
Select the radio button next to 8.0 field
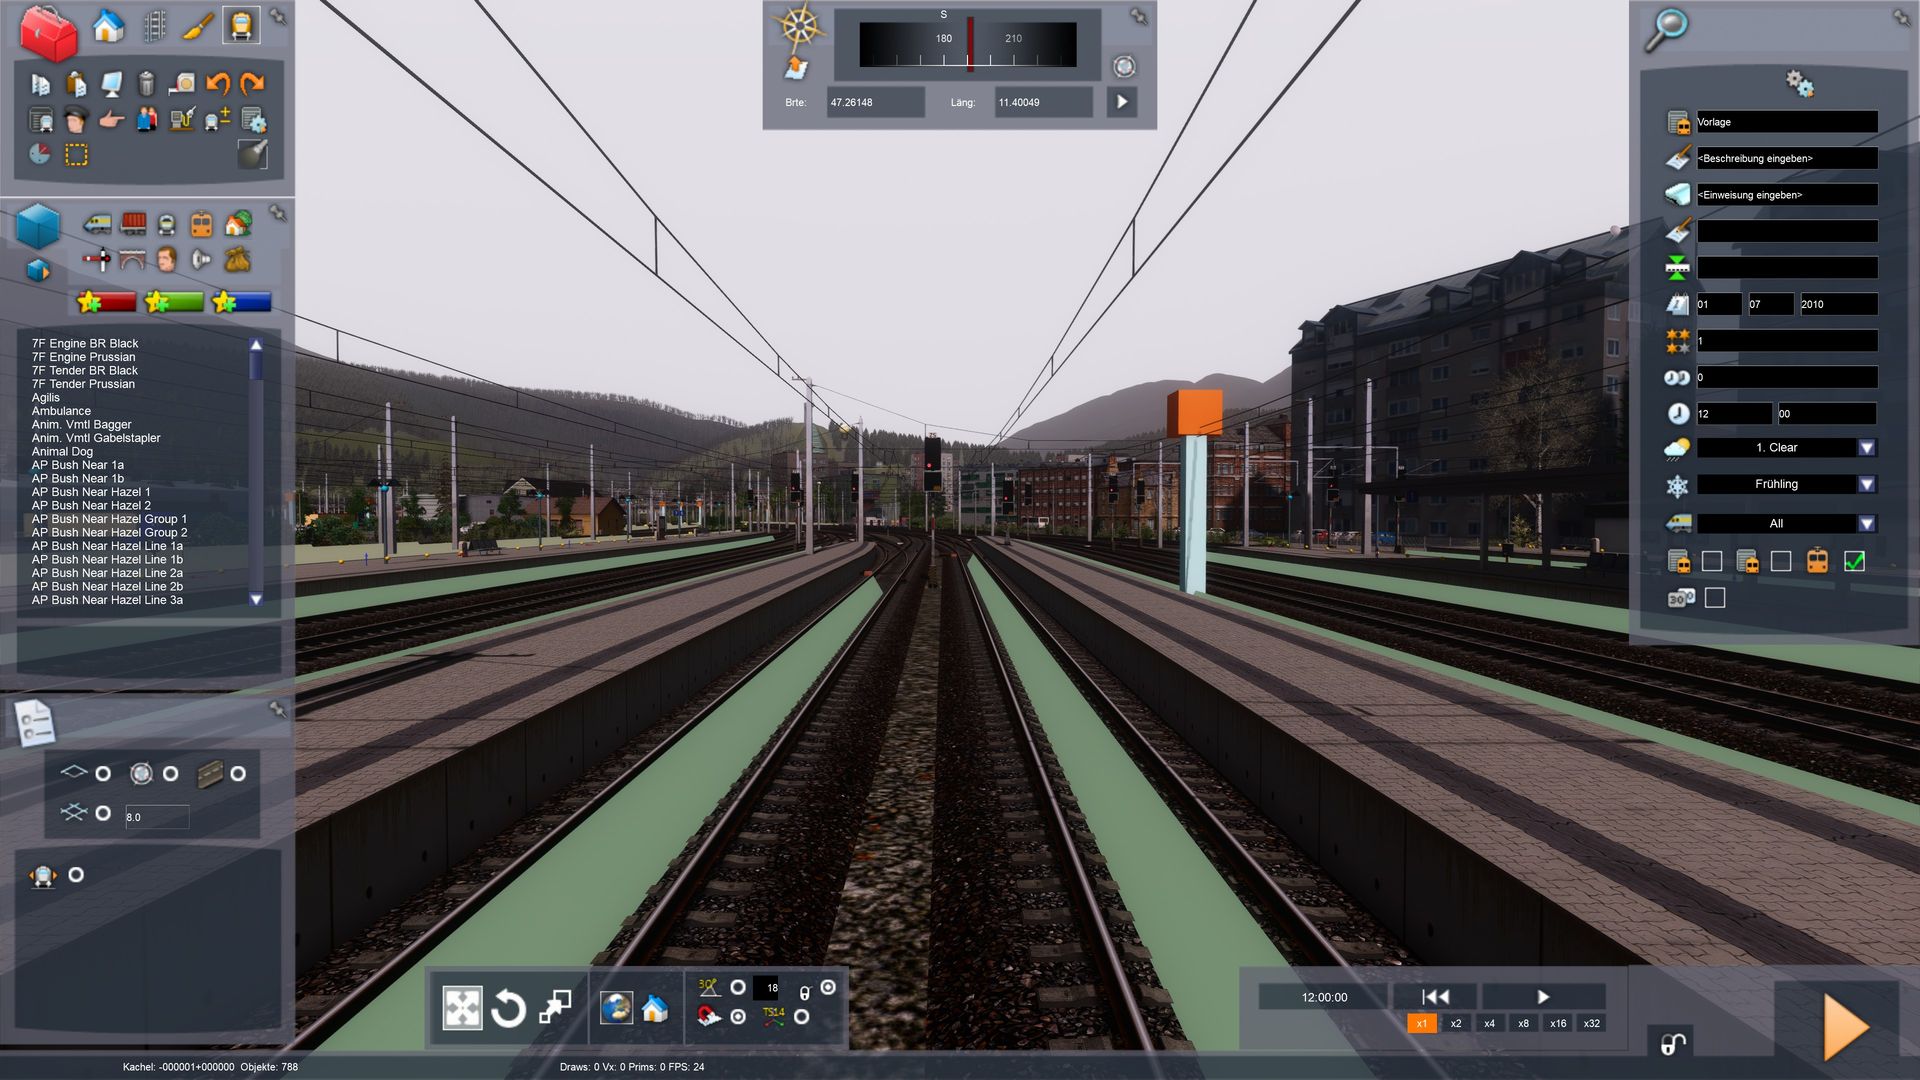(x=103, y=814)
